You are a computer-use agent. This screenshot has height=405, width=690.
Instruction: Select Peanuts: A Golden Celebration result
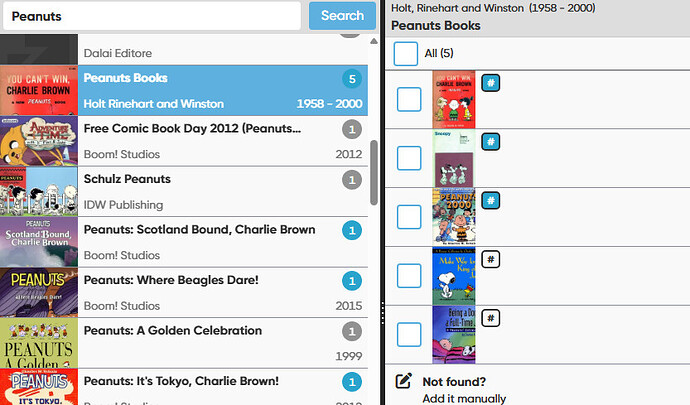[x=184, y=343]
